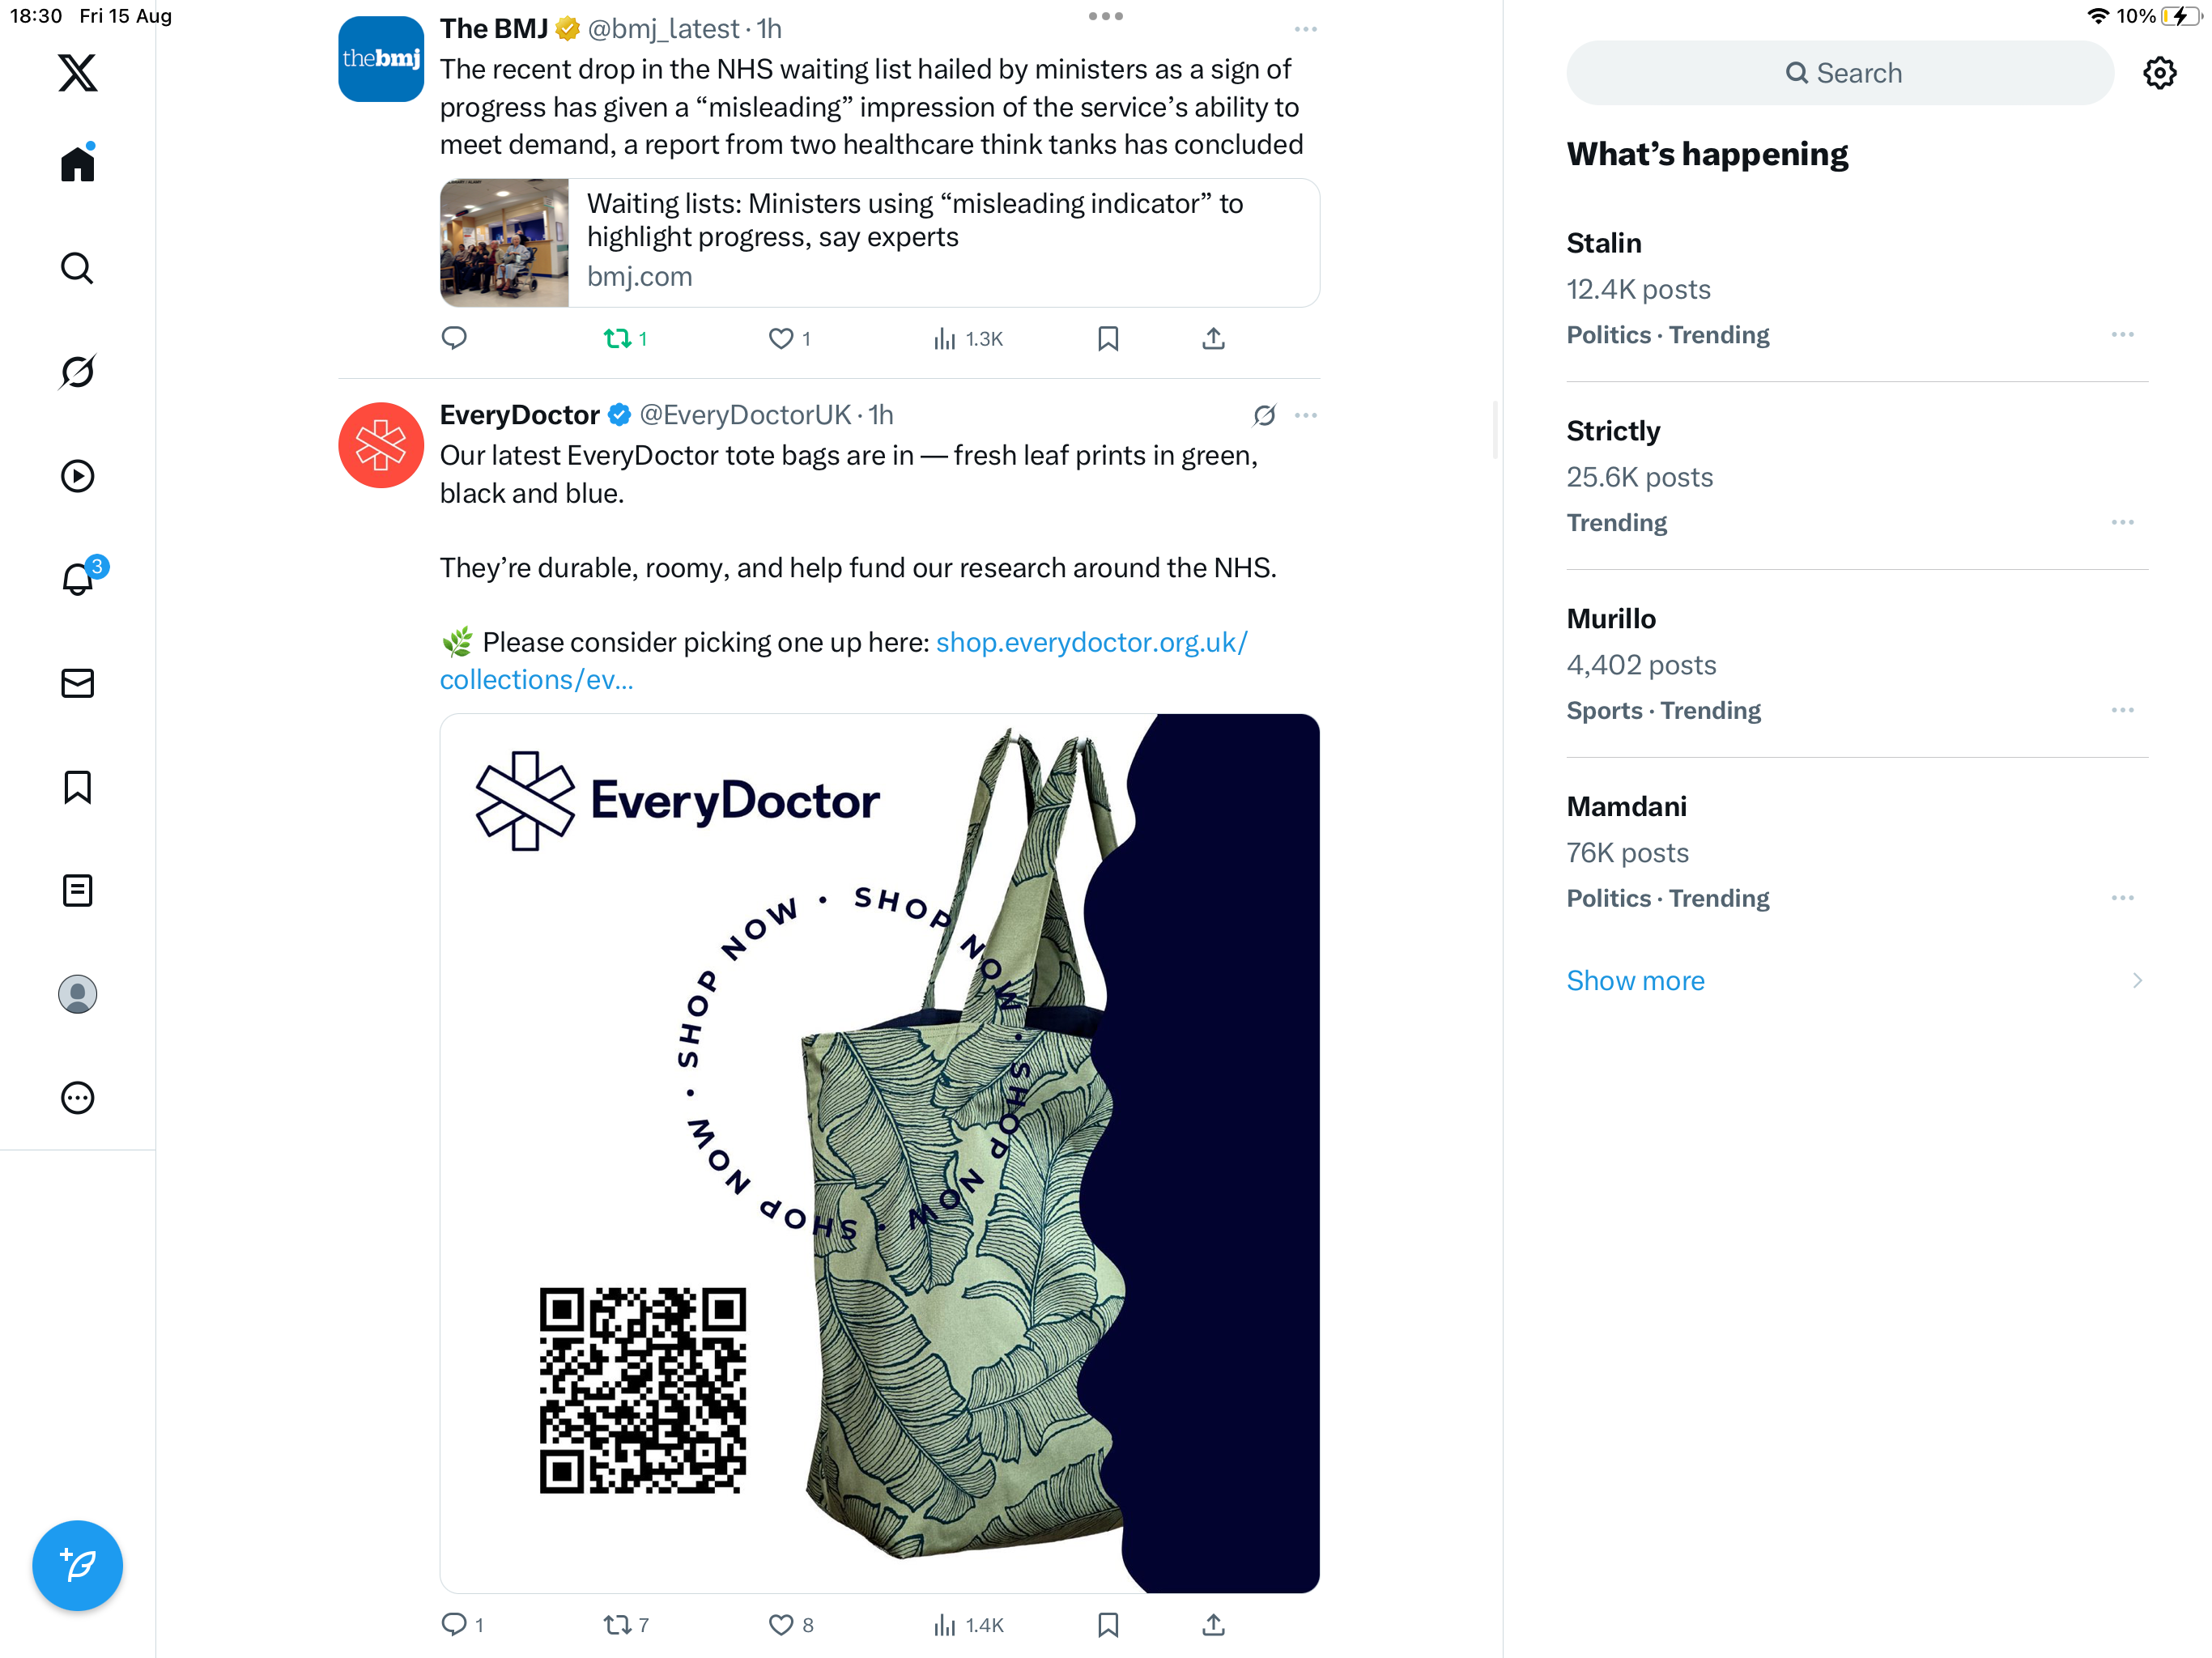
Task: Open Grok from the left sidebar
Action: click(77, 372)
